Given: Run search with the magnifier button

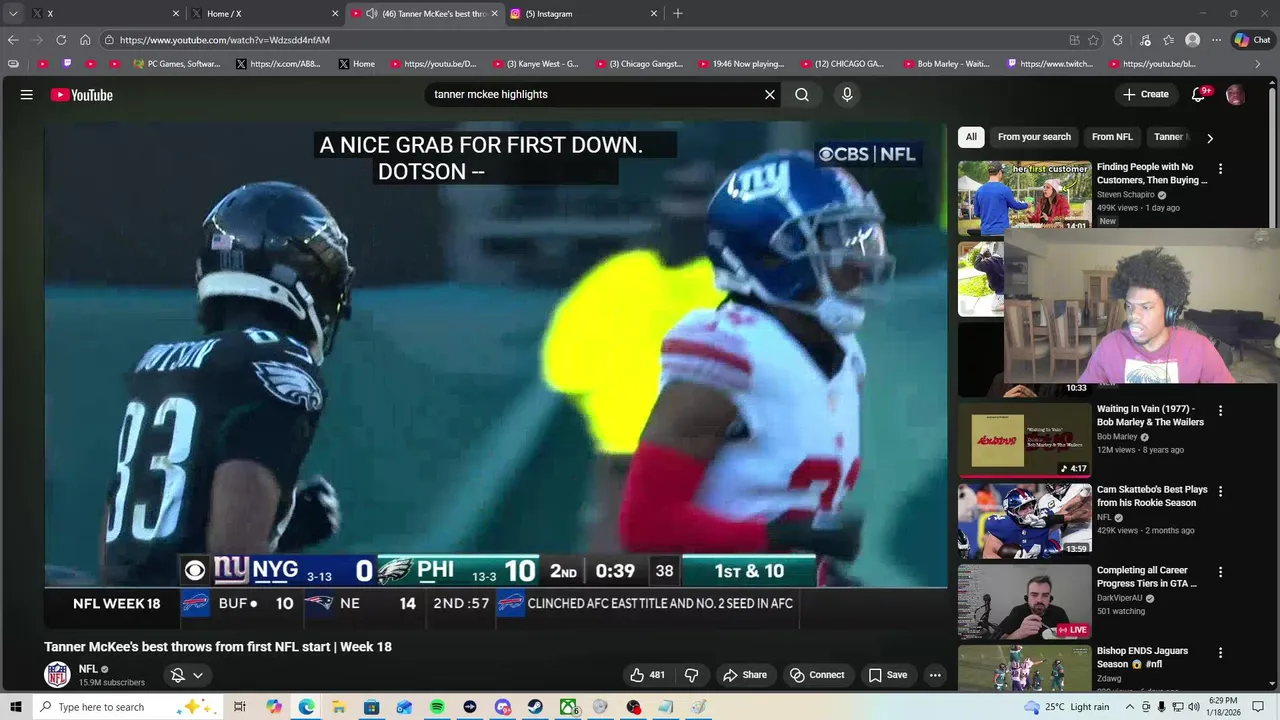Looking at the screenshot, I should coord(802,95).
